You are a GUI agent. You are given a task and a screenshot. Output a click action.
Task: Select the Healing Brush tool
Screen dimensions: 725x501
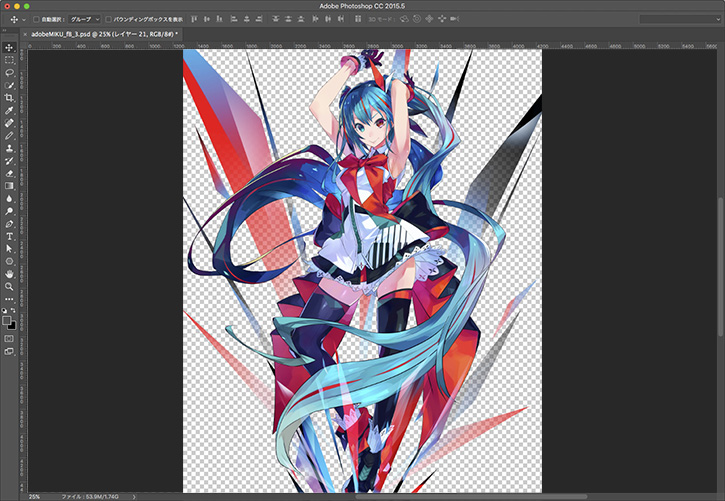[x=9, y=123]
